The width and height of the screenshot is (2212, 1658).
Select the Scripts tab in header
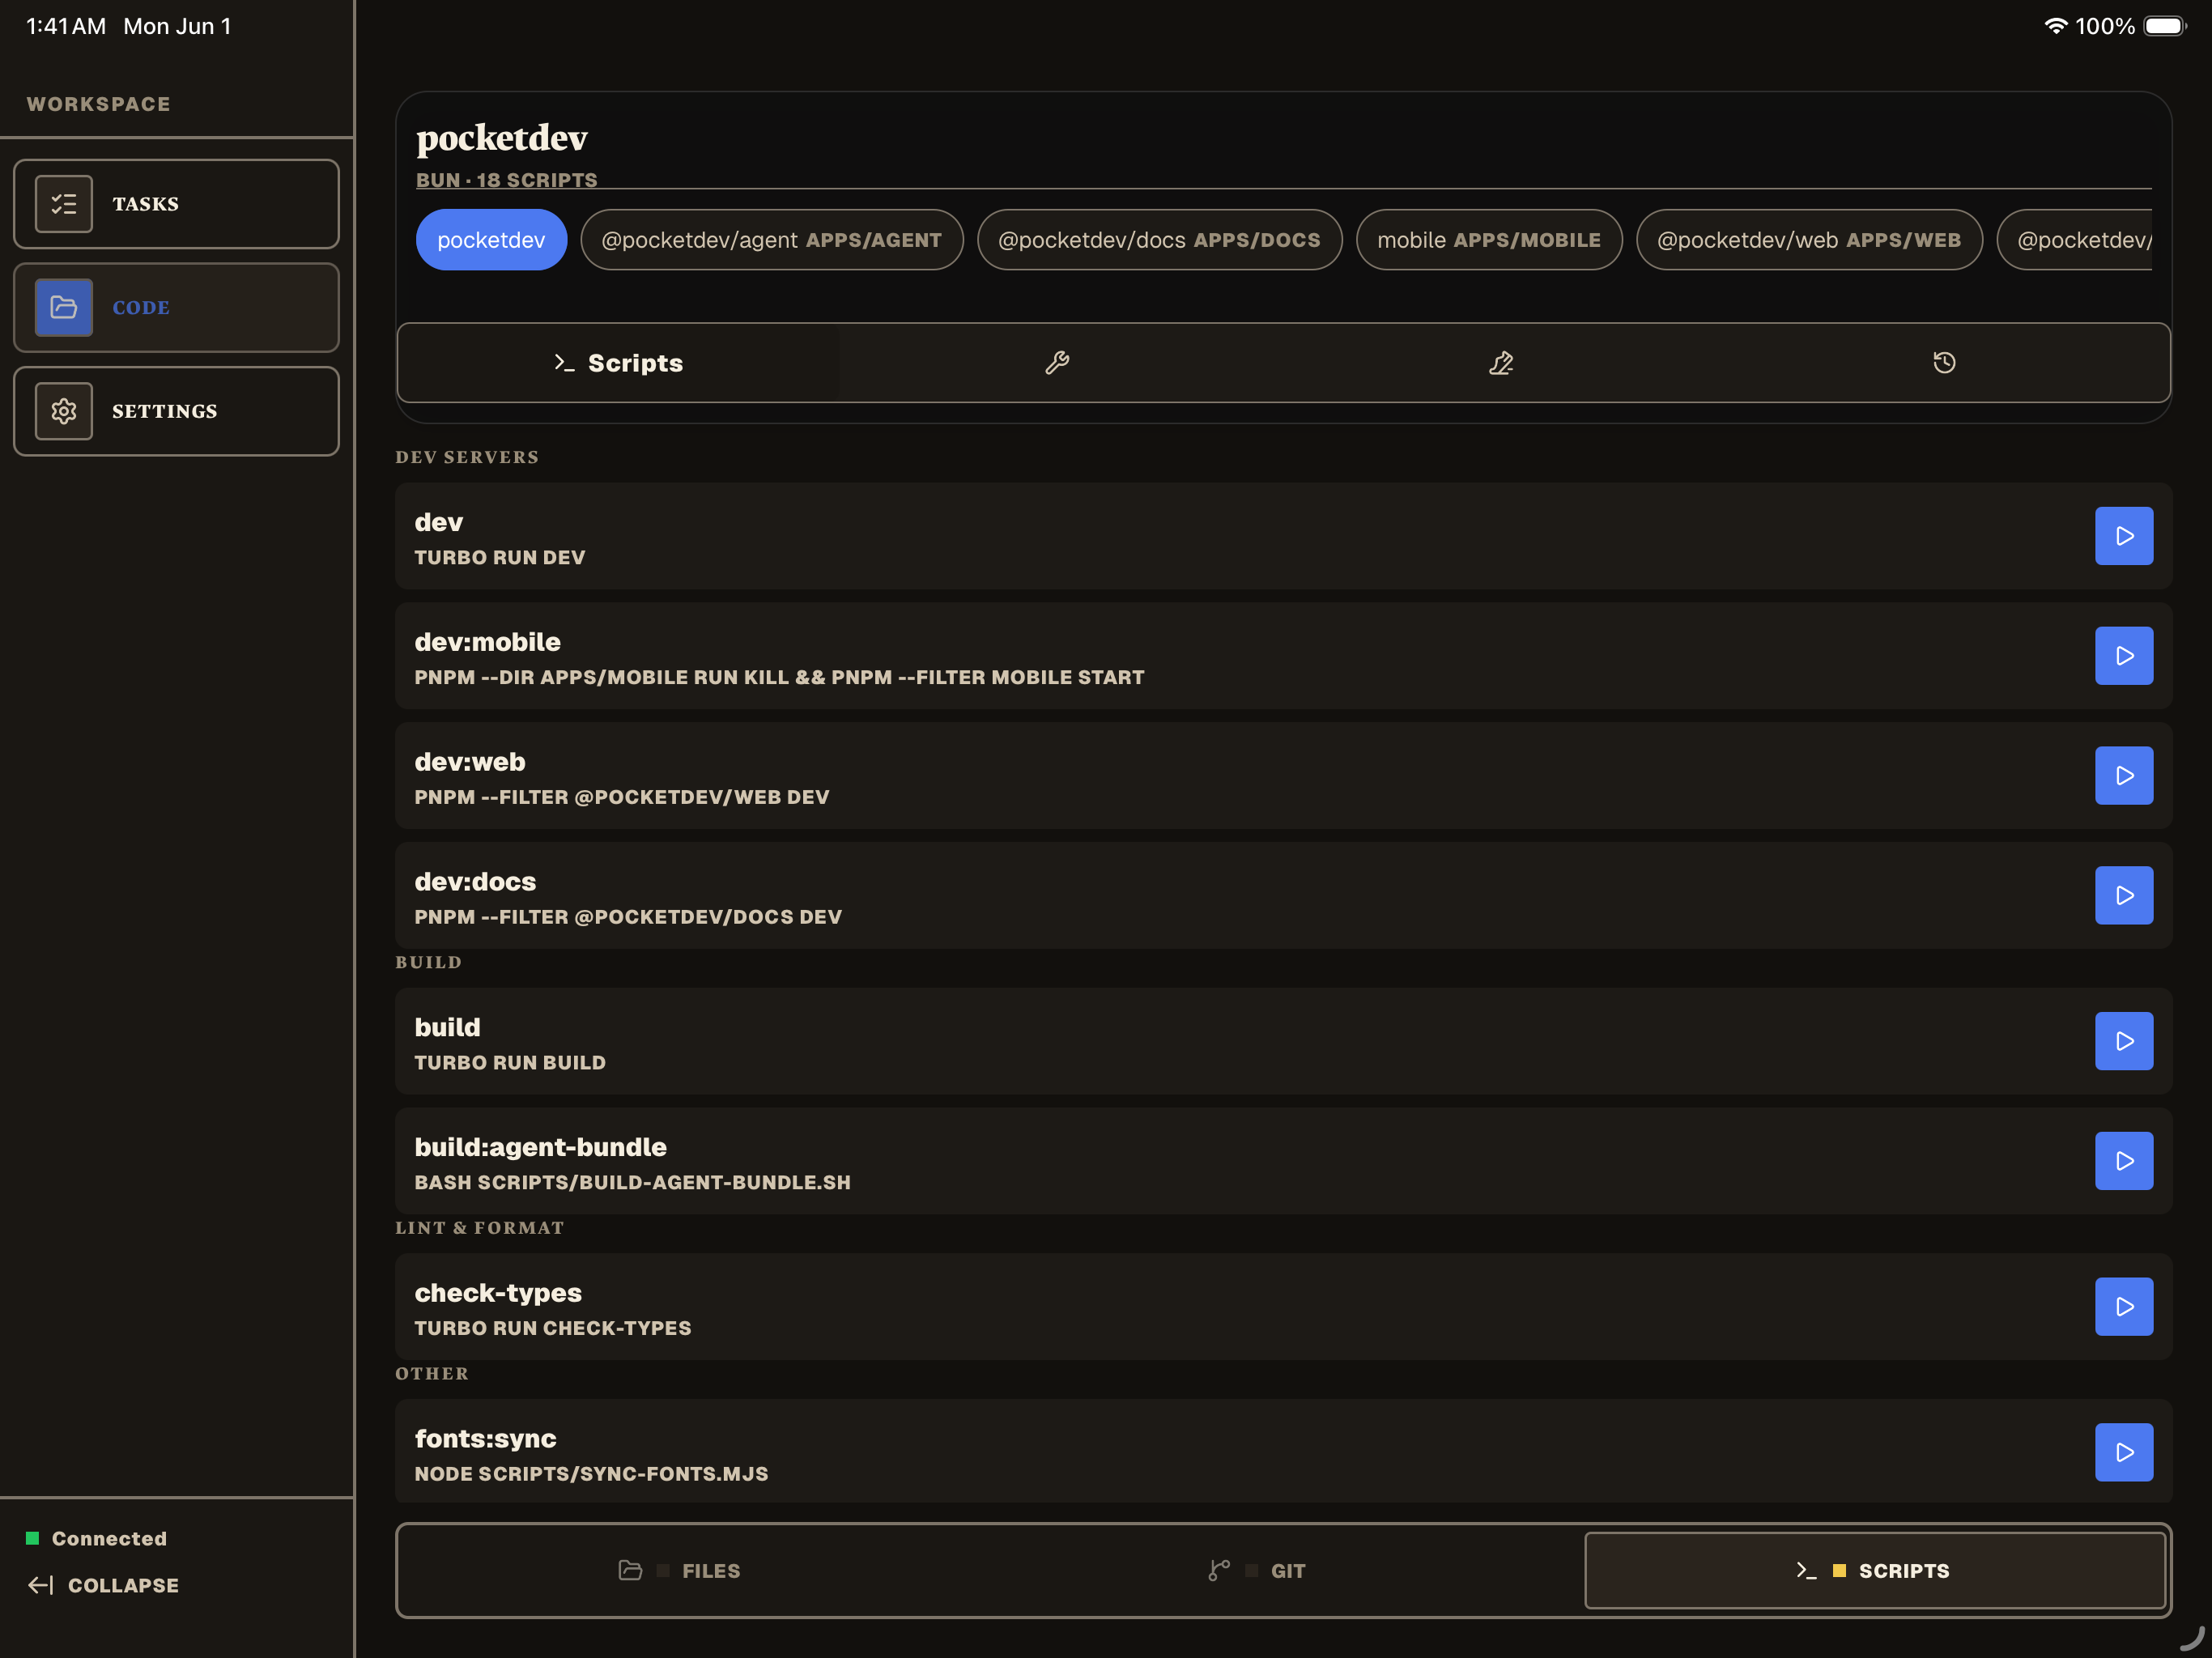click(619, 363)
